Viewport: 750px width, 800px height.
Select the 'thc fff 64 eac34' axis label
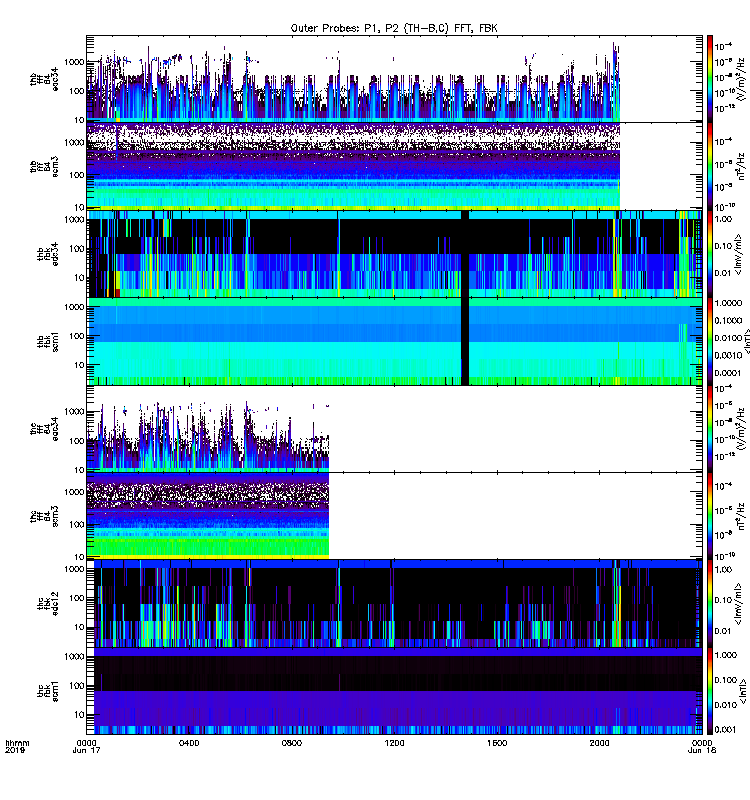click(44, 429)
